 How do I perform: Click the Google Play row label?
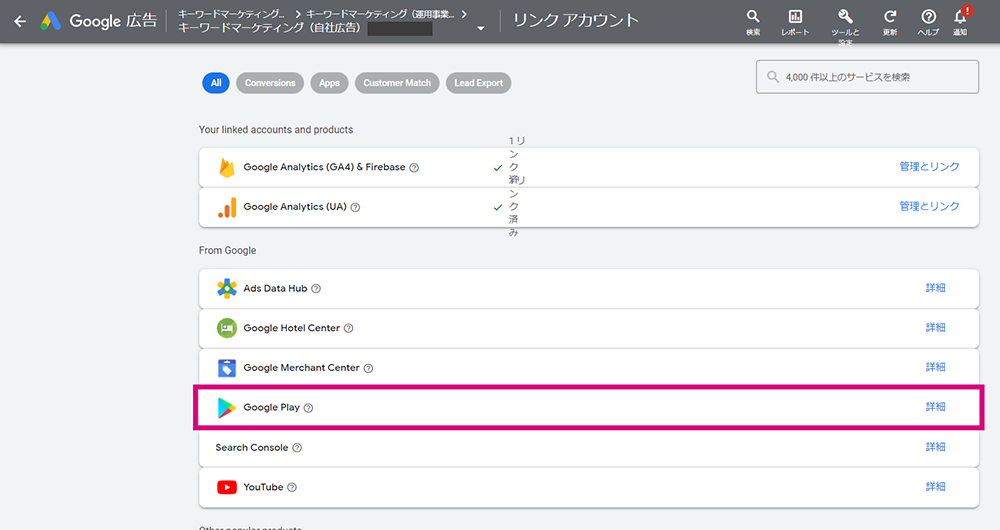click(x=272, y=408)
